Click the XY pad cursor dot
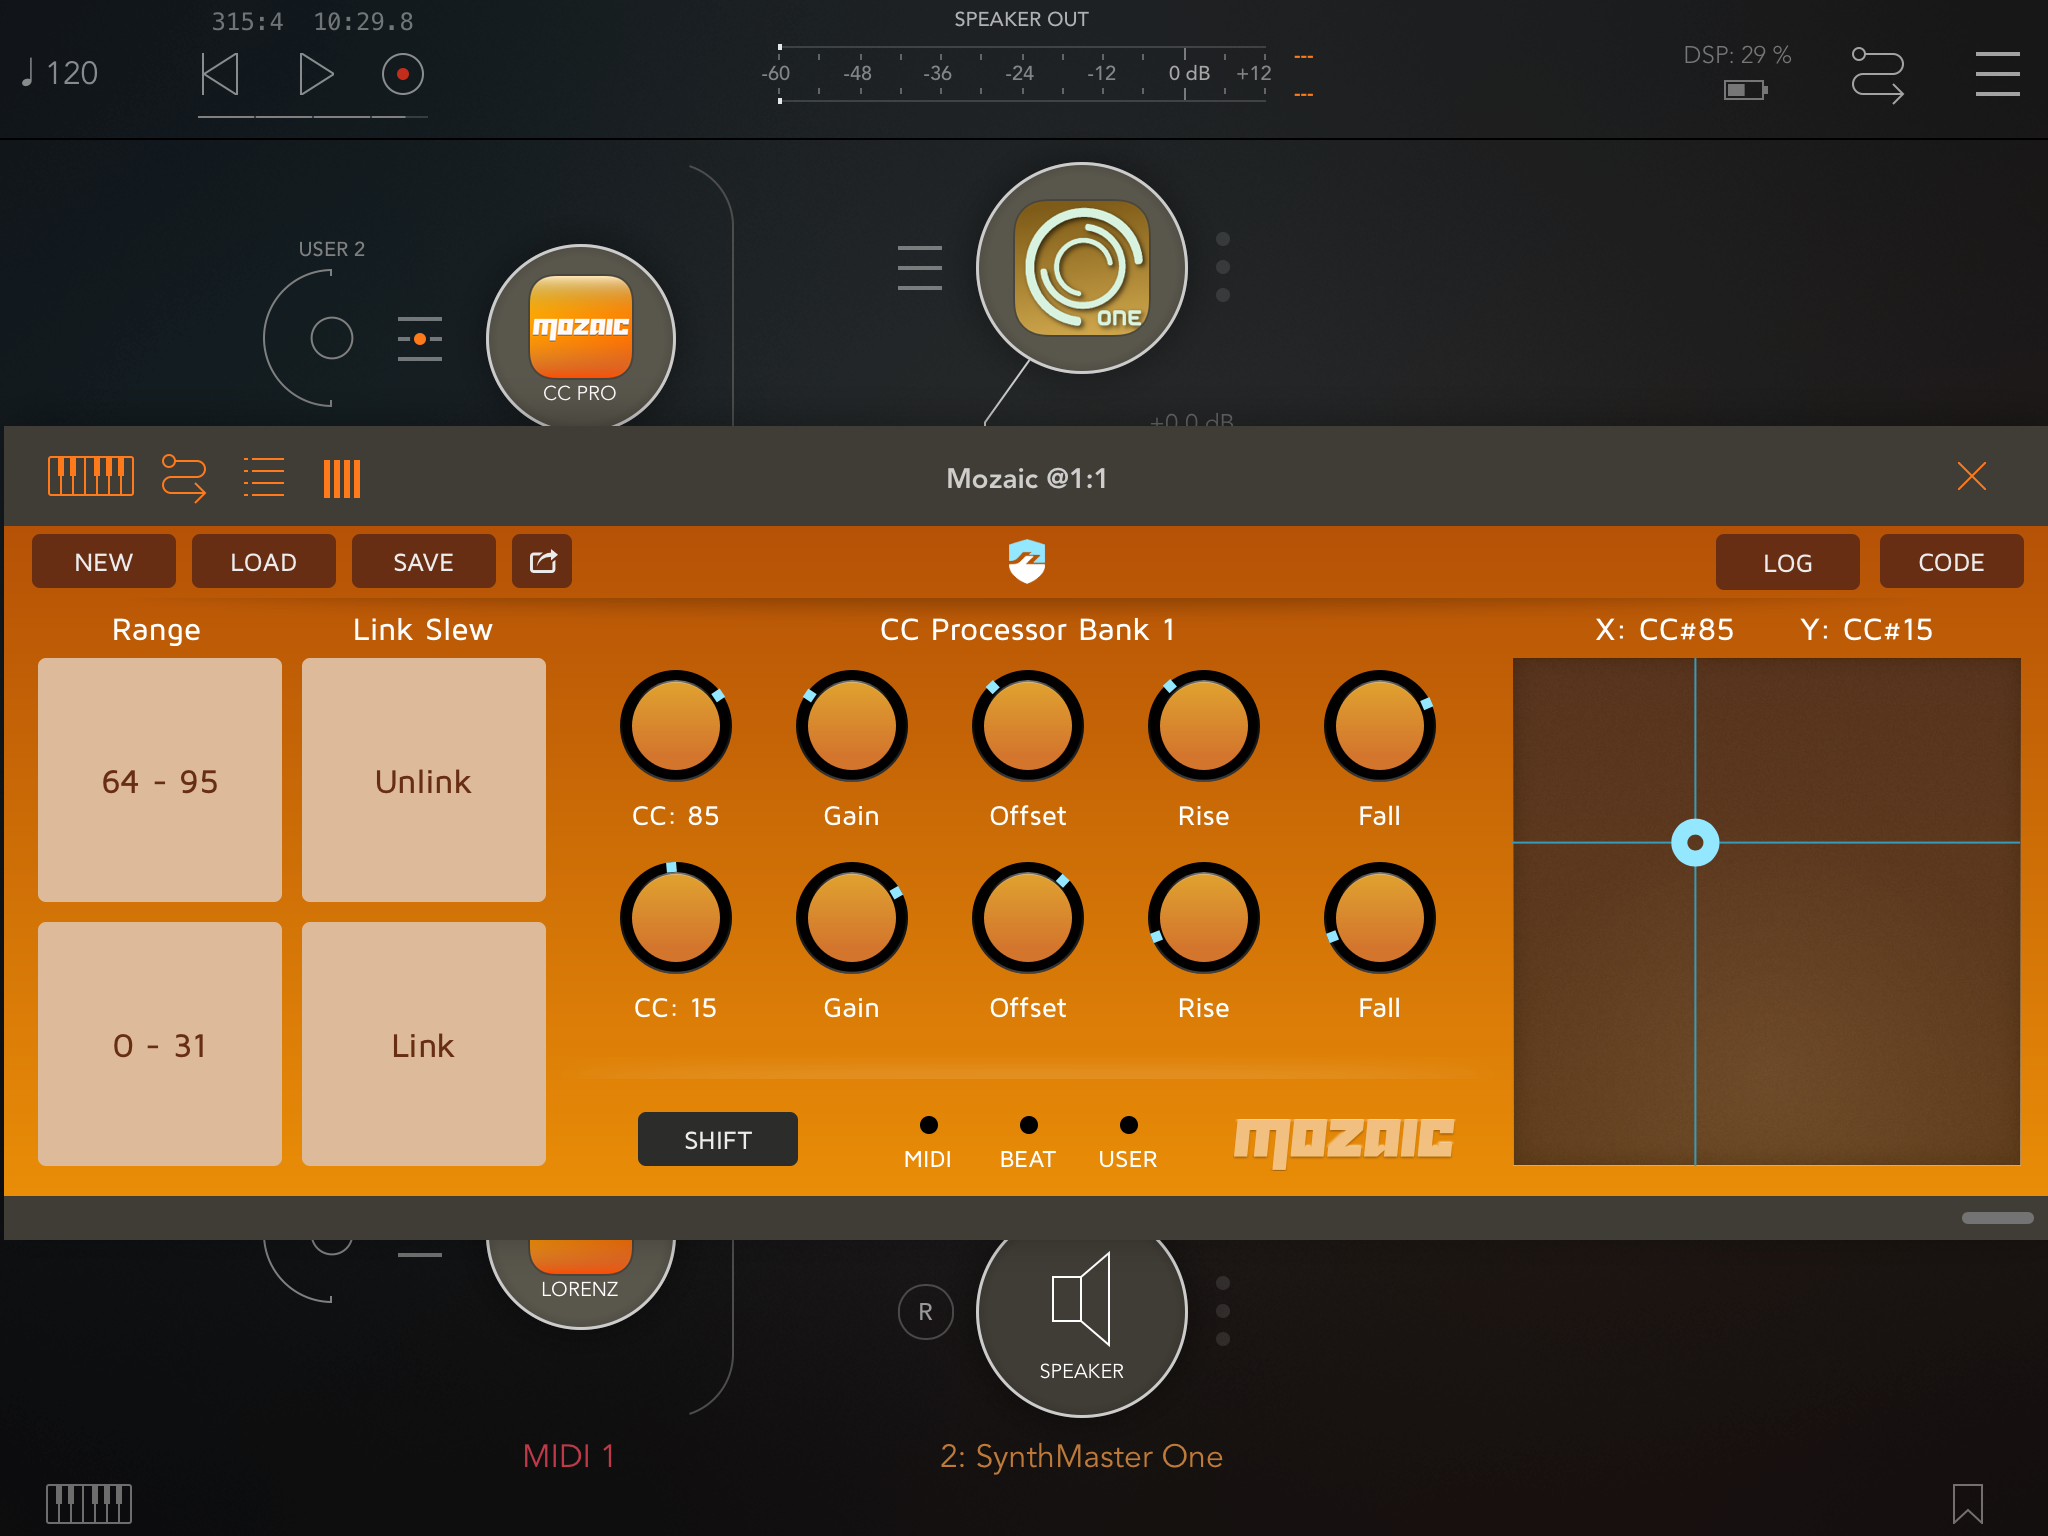2048x1536 pixels. tap(1695, 842)
